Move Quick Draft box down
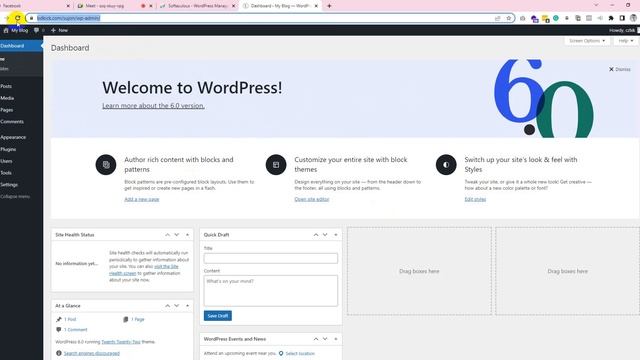This screenshot has height=360, width=640. point(325,235)
